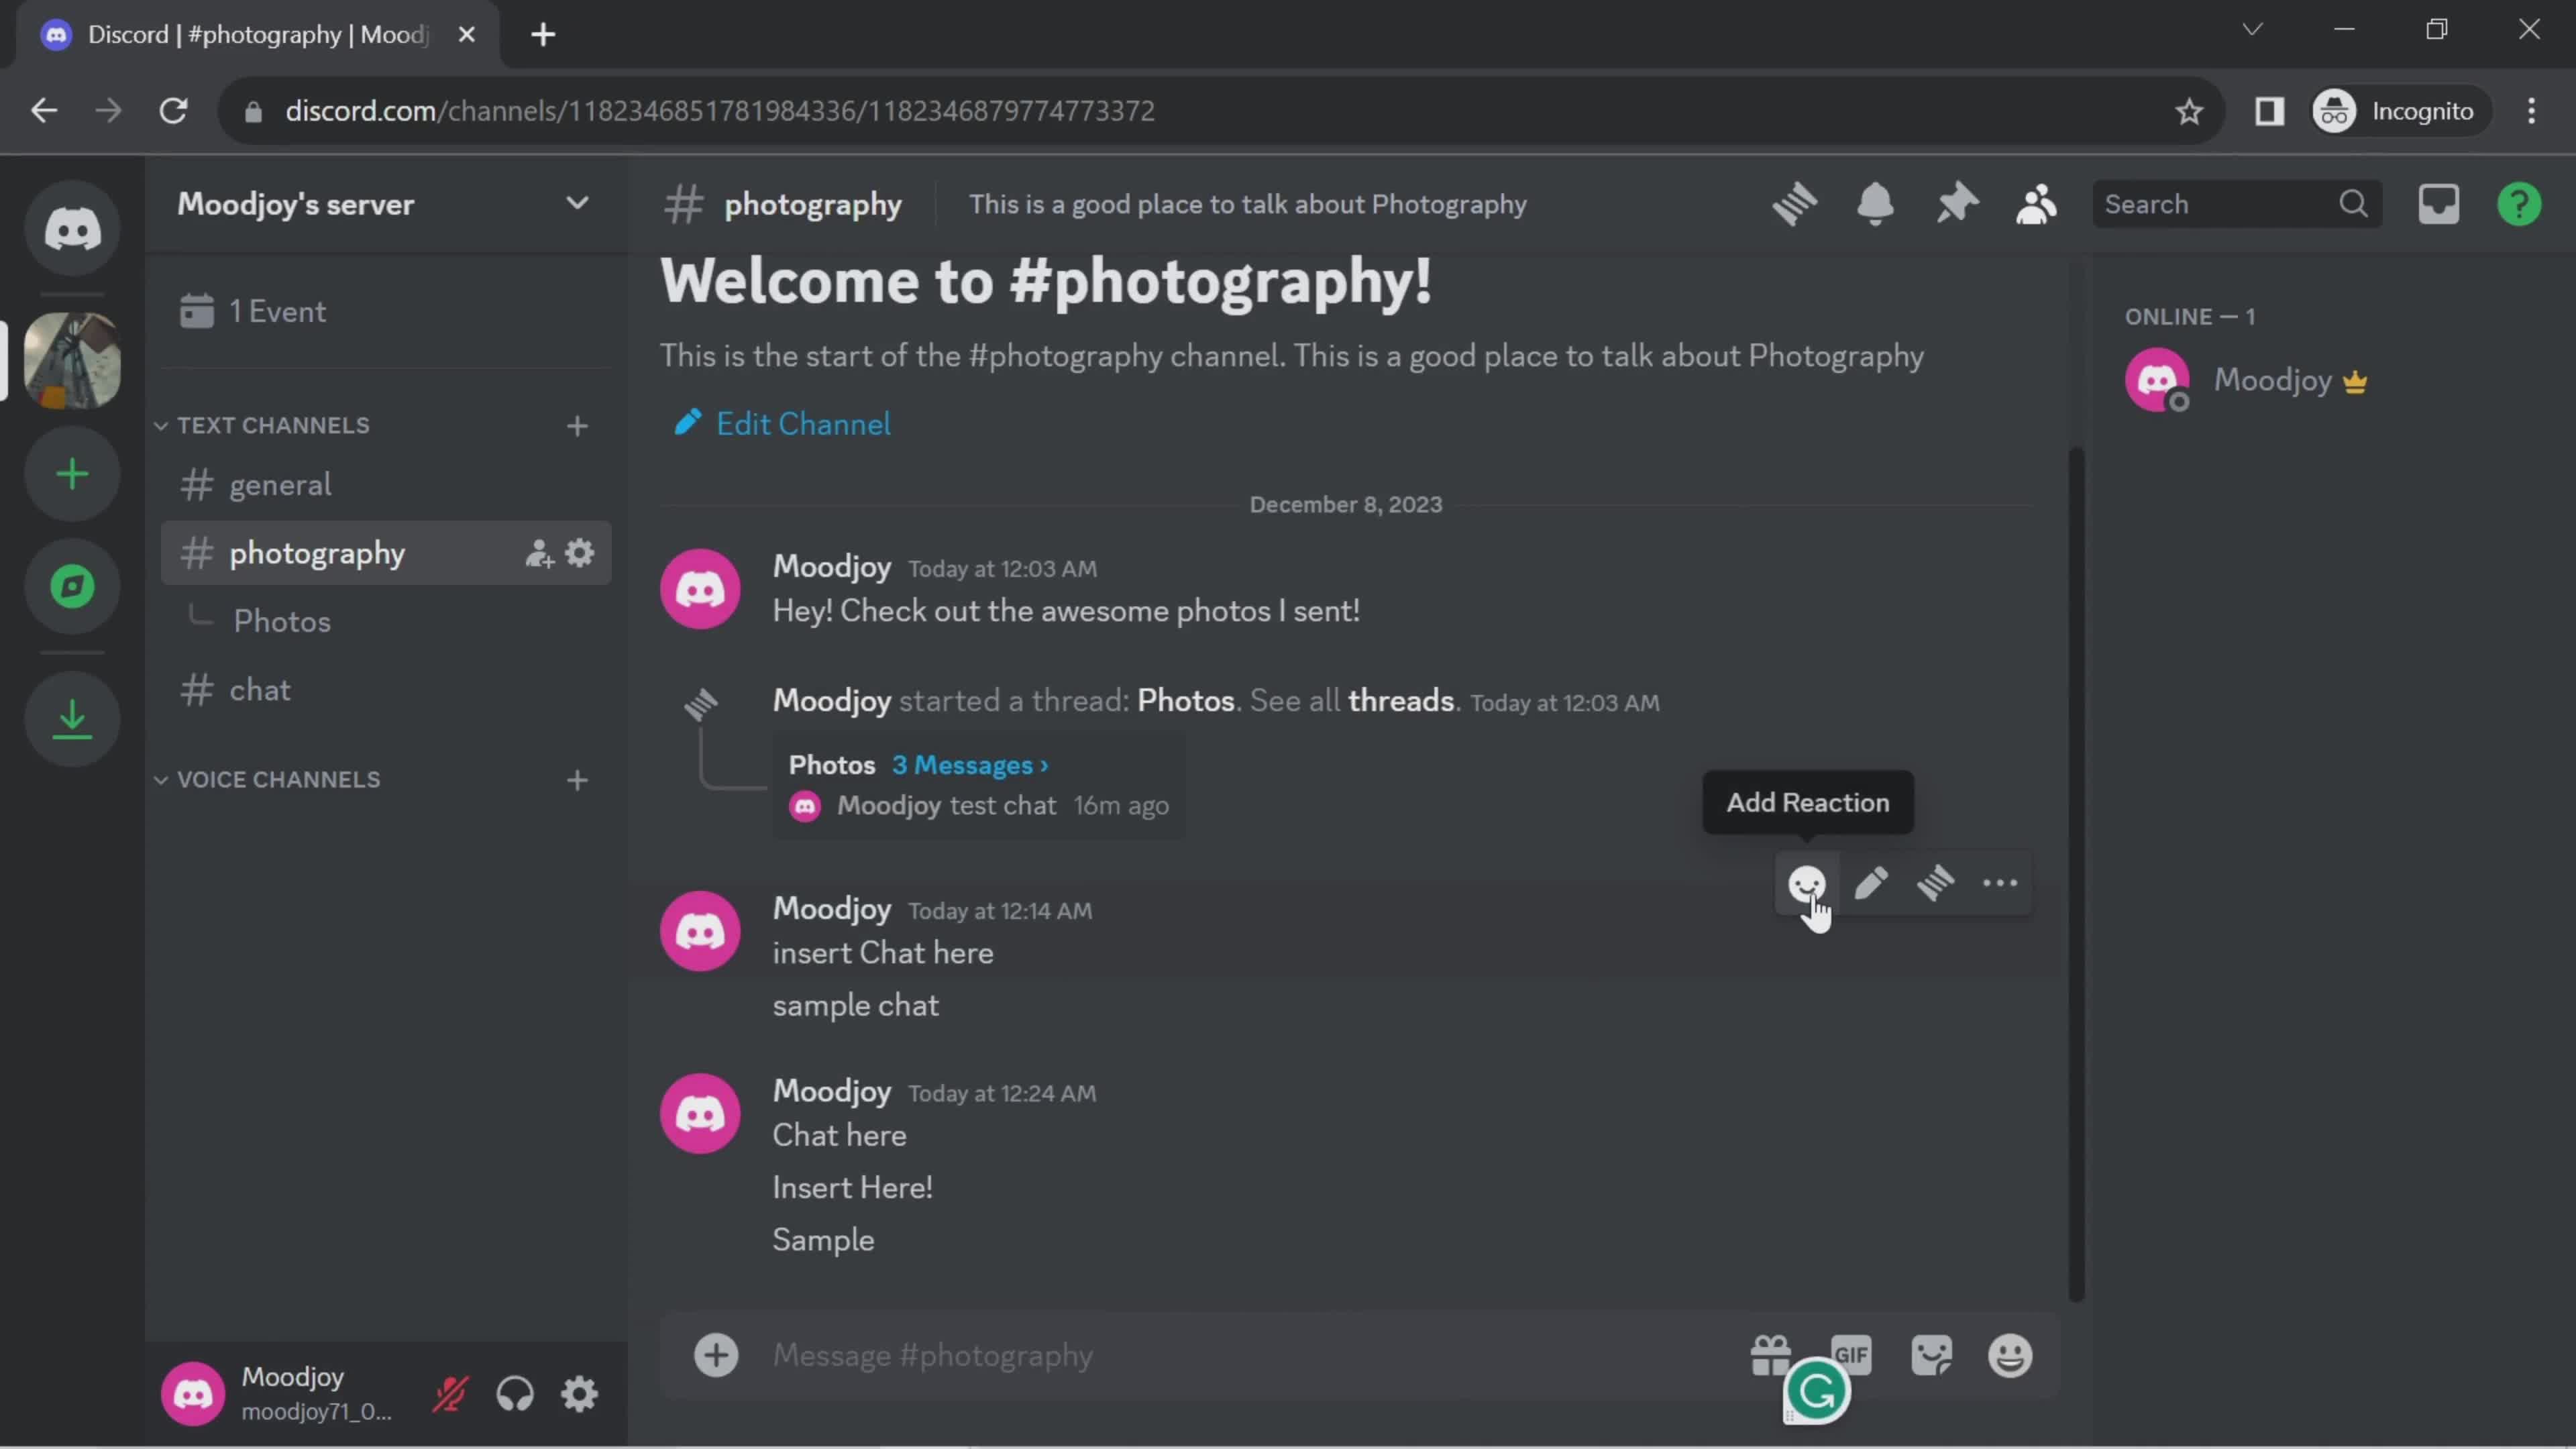Click Add Reaction emoji button
Screen dimensions: 2576x1449
[x=1806, y=883]
